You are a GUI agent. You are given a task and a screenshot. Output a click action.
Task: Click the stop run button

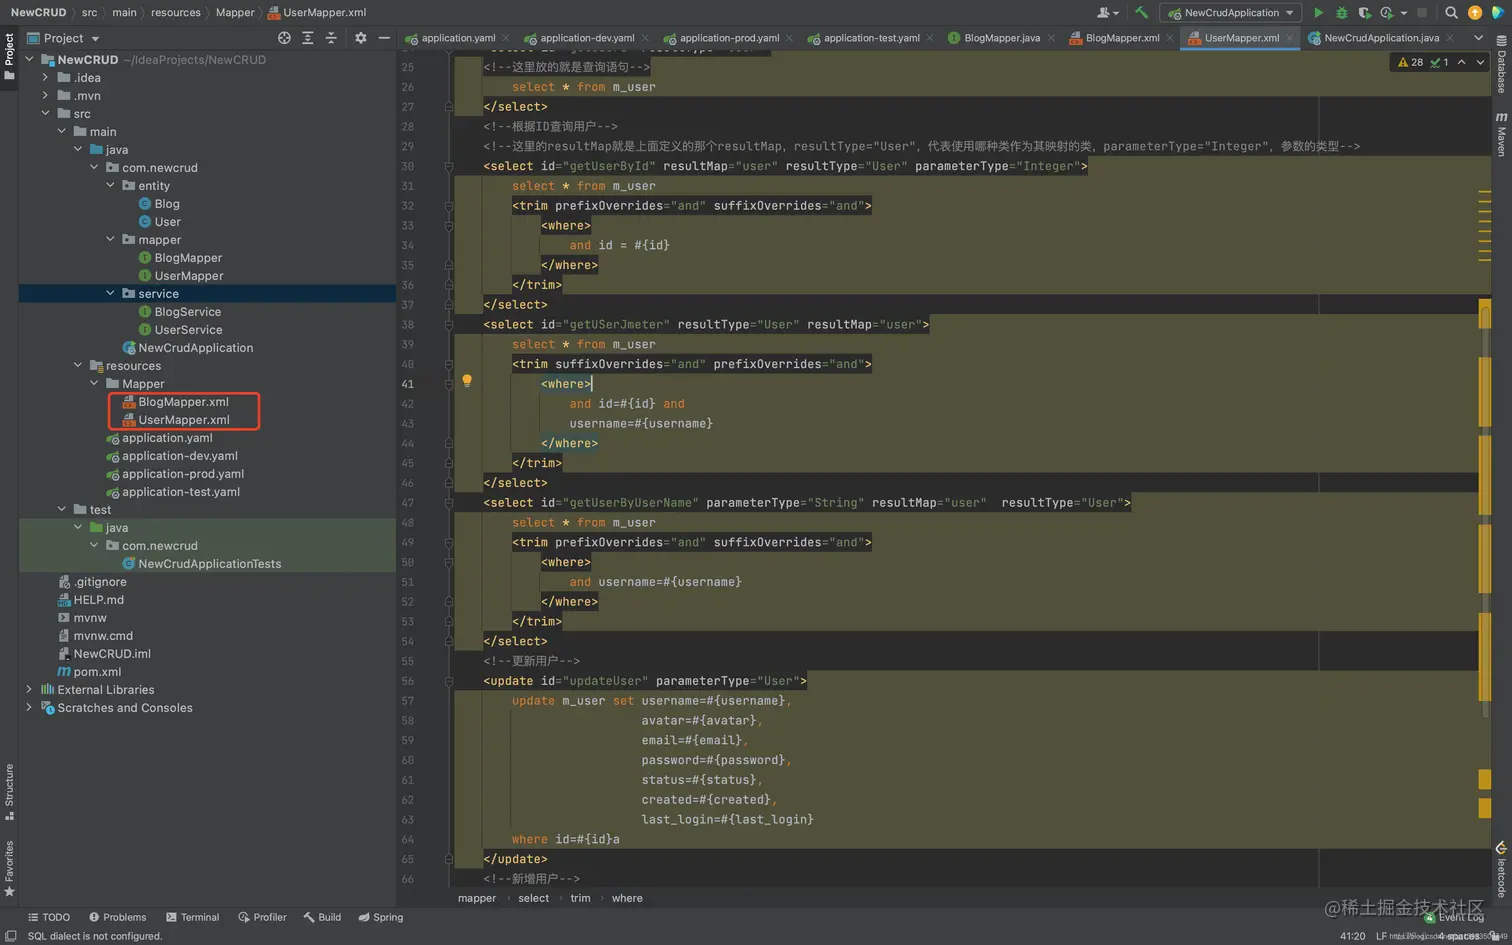coord(1422,13)
